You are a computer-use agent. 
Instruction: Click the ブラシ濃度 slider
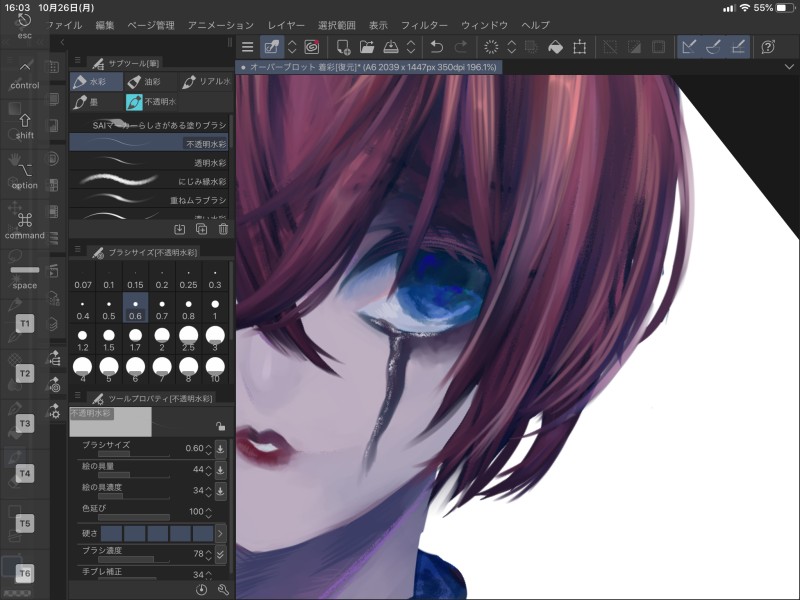click(134, 559)
